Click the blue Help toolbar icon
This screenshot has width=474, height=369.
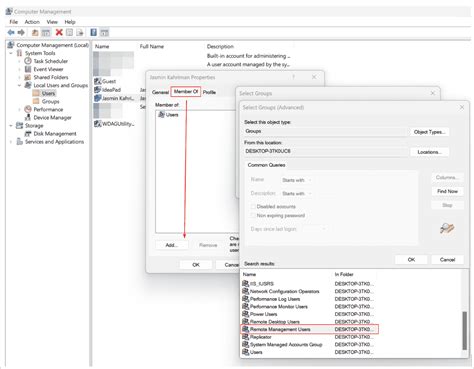click(x=94, y=32)
